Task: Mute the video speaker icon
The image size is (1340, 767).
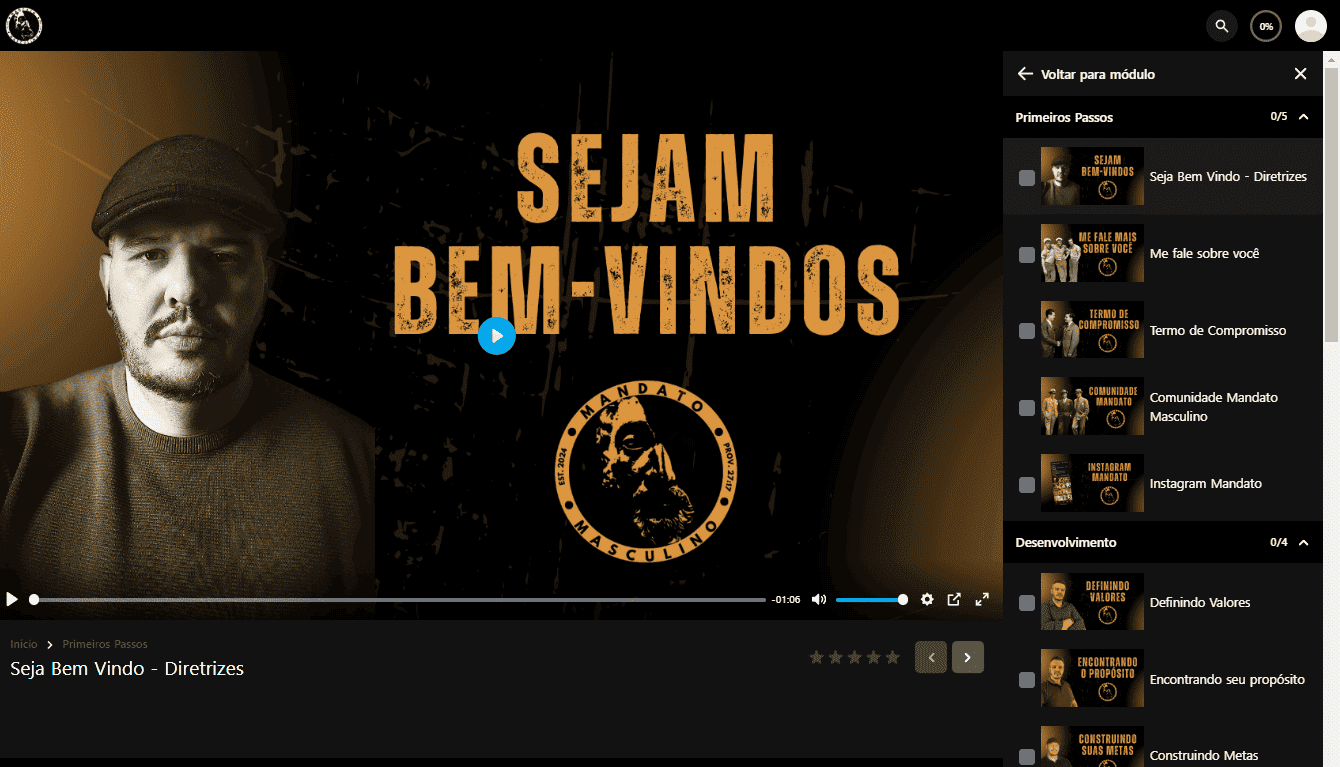Action: (819, 599)
